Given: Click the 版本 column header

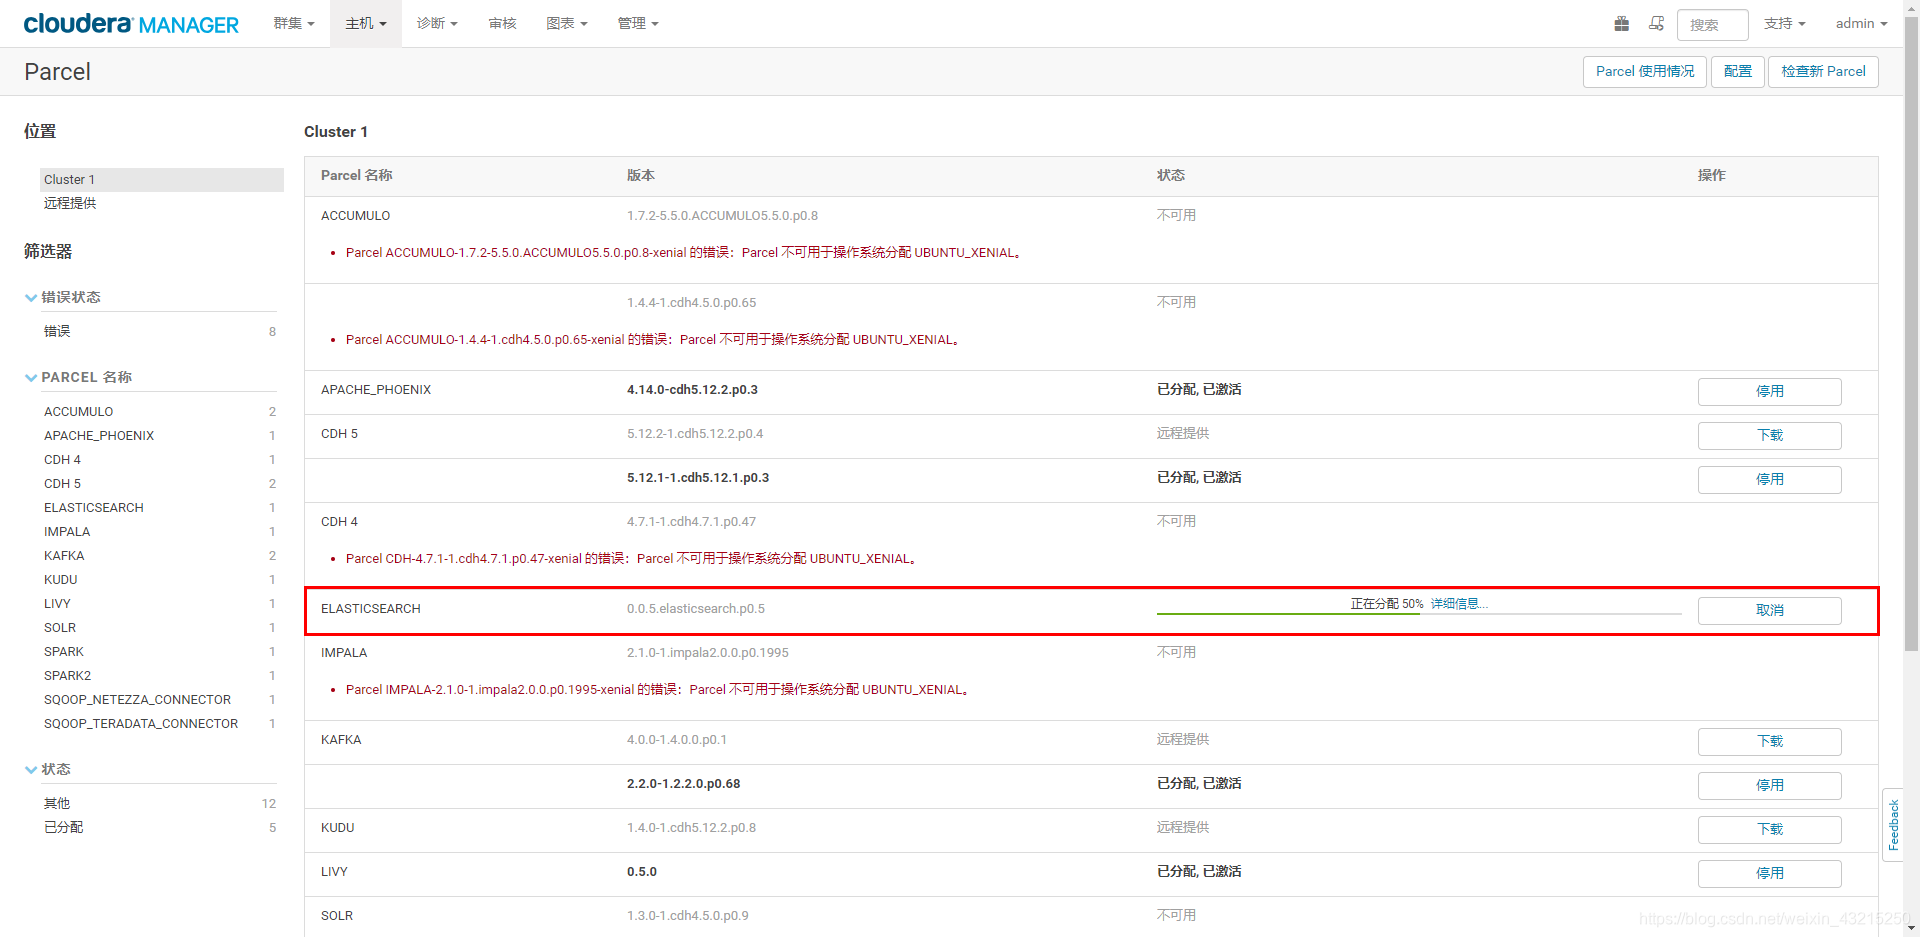Looking at the screenshot, I should click(x=640, y=175).
